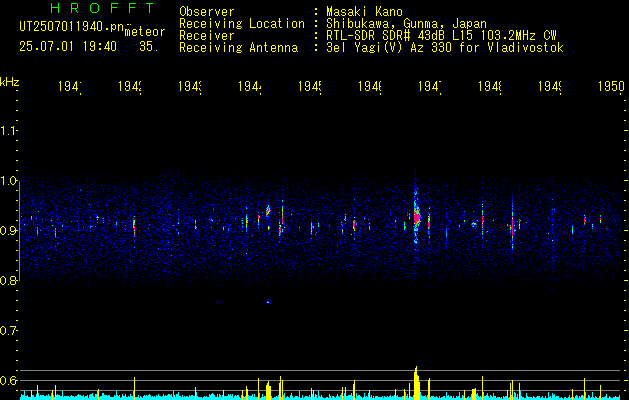Viewport: 629px width, 400px height.
Task: Click the 0.9 frequency axis label
Action: tap(8, 231)
